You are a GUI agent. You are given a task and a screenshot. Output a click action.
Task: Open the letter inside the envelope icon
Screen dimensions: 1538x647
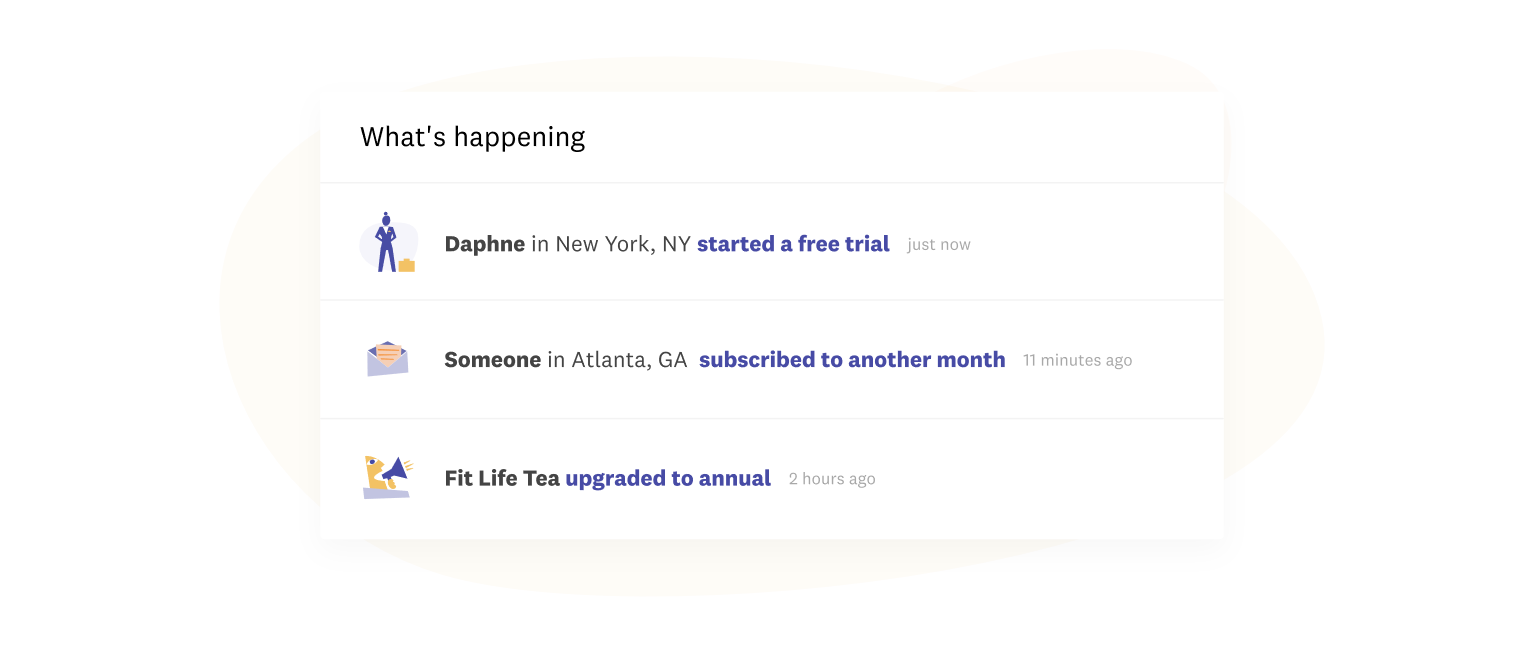[x=388, y=352]
